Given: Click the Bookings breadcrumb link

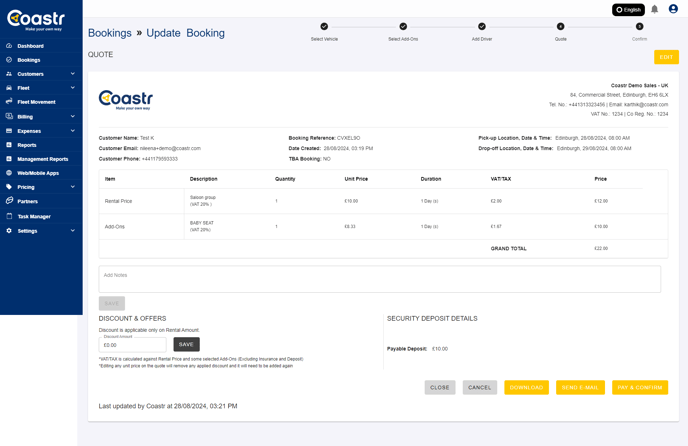Looking at the screenshot, I should coord(110,33).
